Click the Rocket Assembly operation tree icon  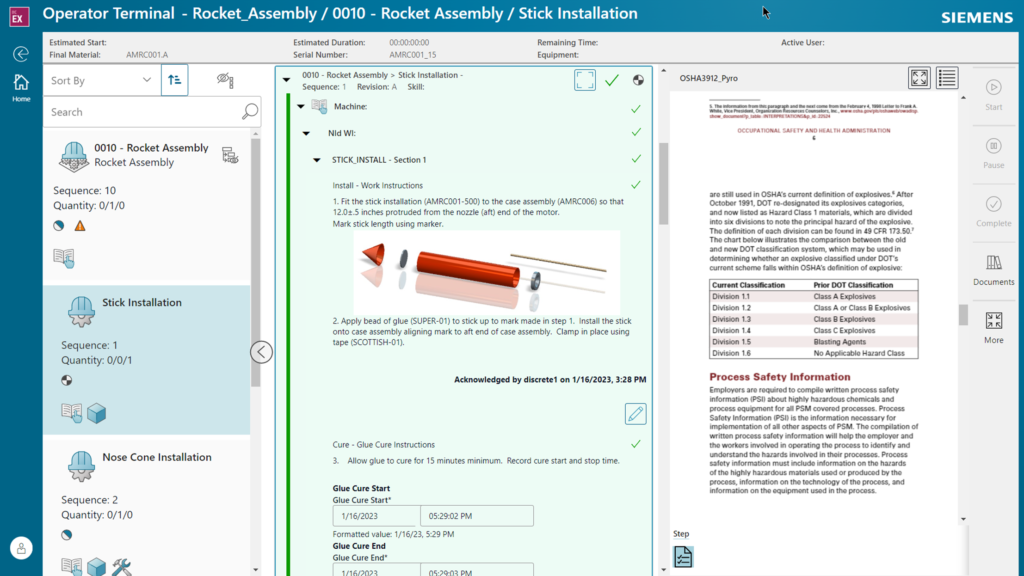(x=230, y=155)
